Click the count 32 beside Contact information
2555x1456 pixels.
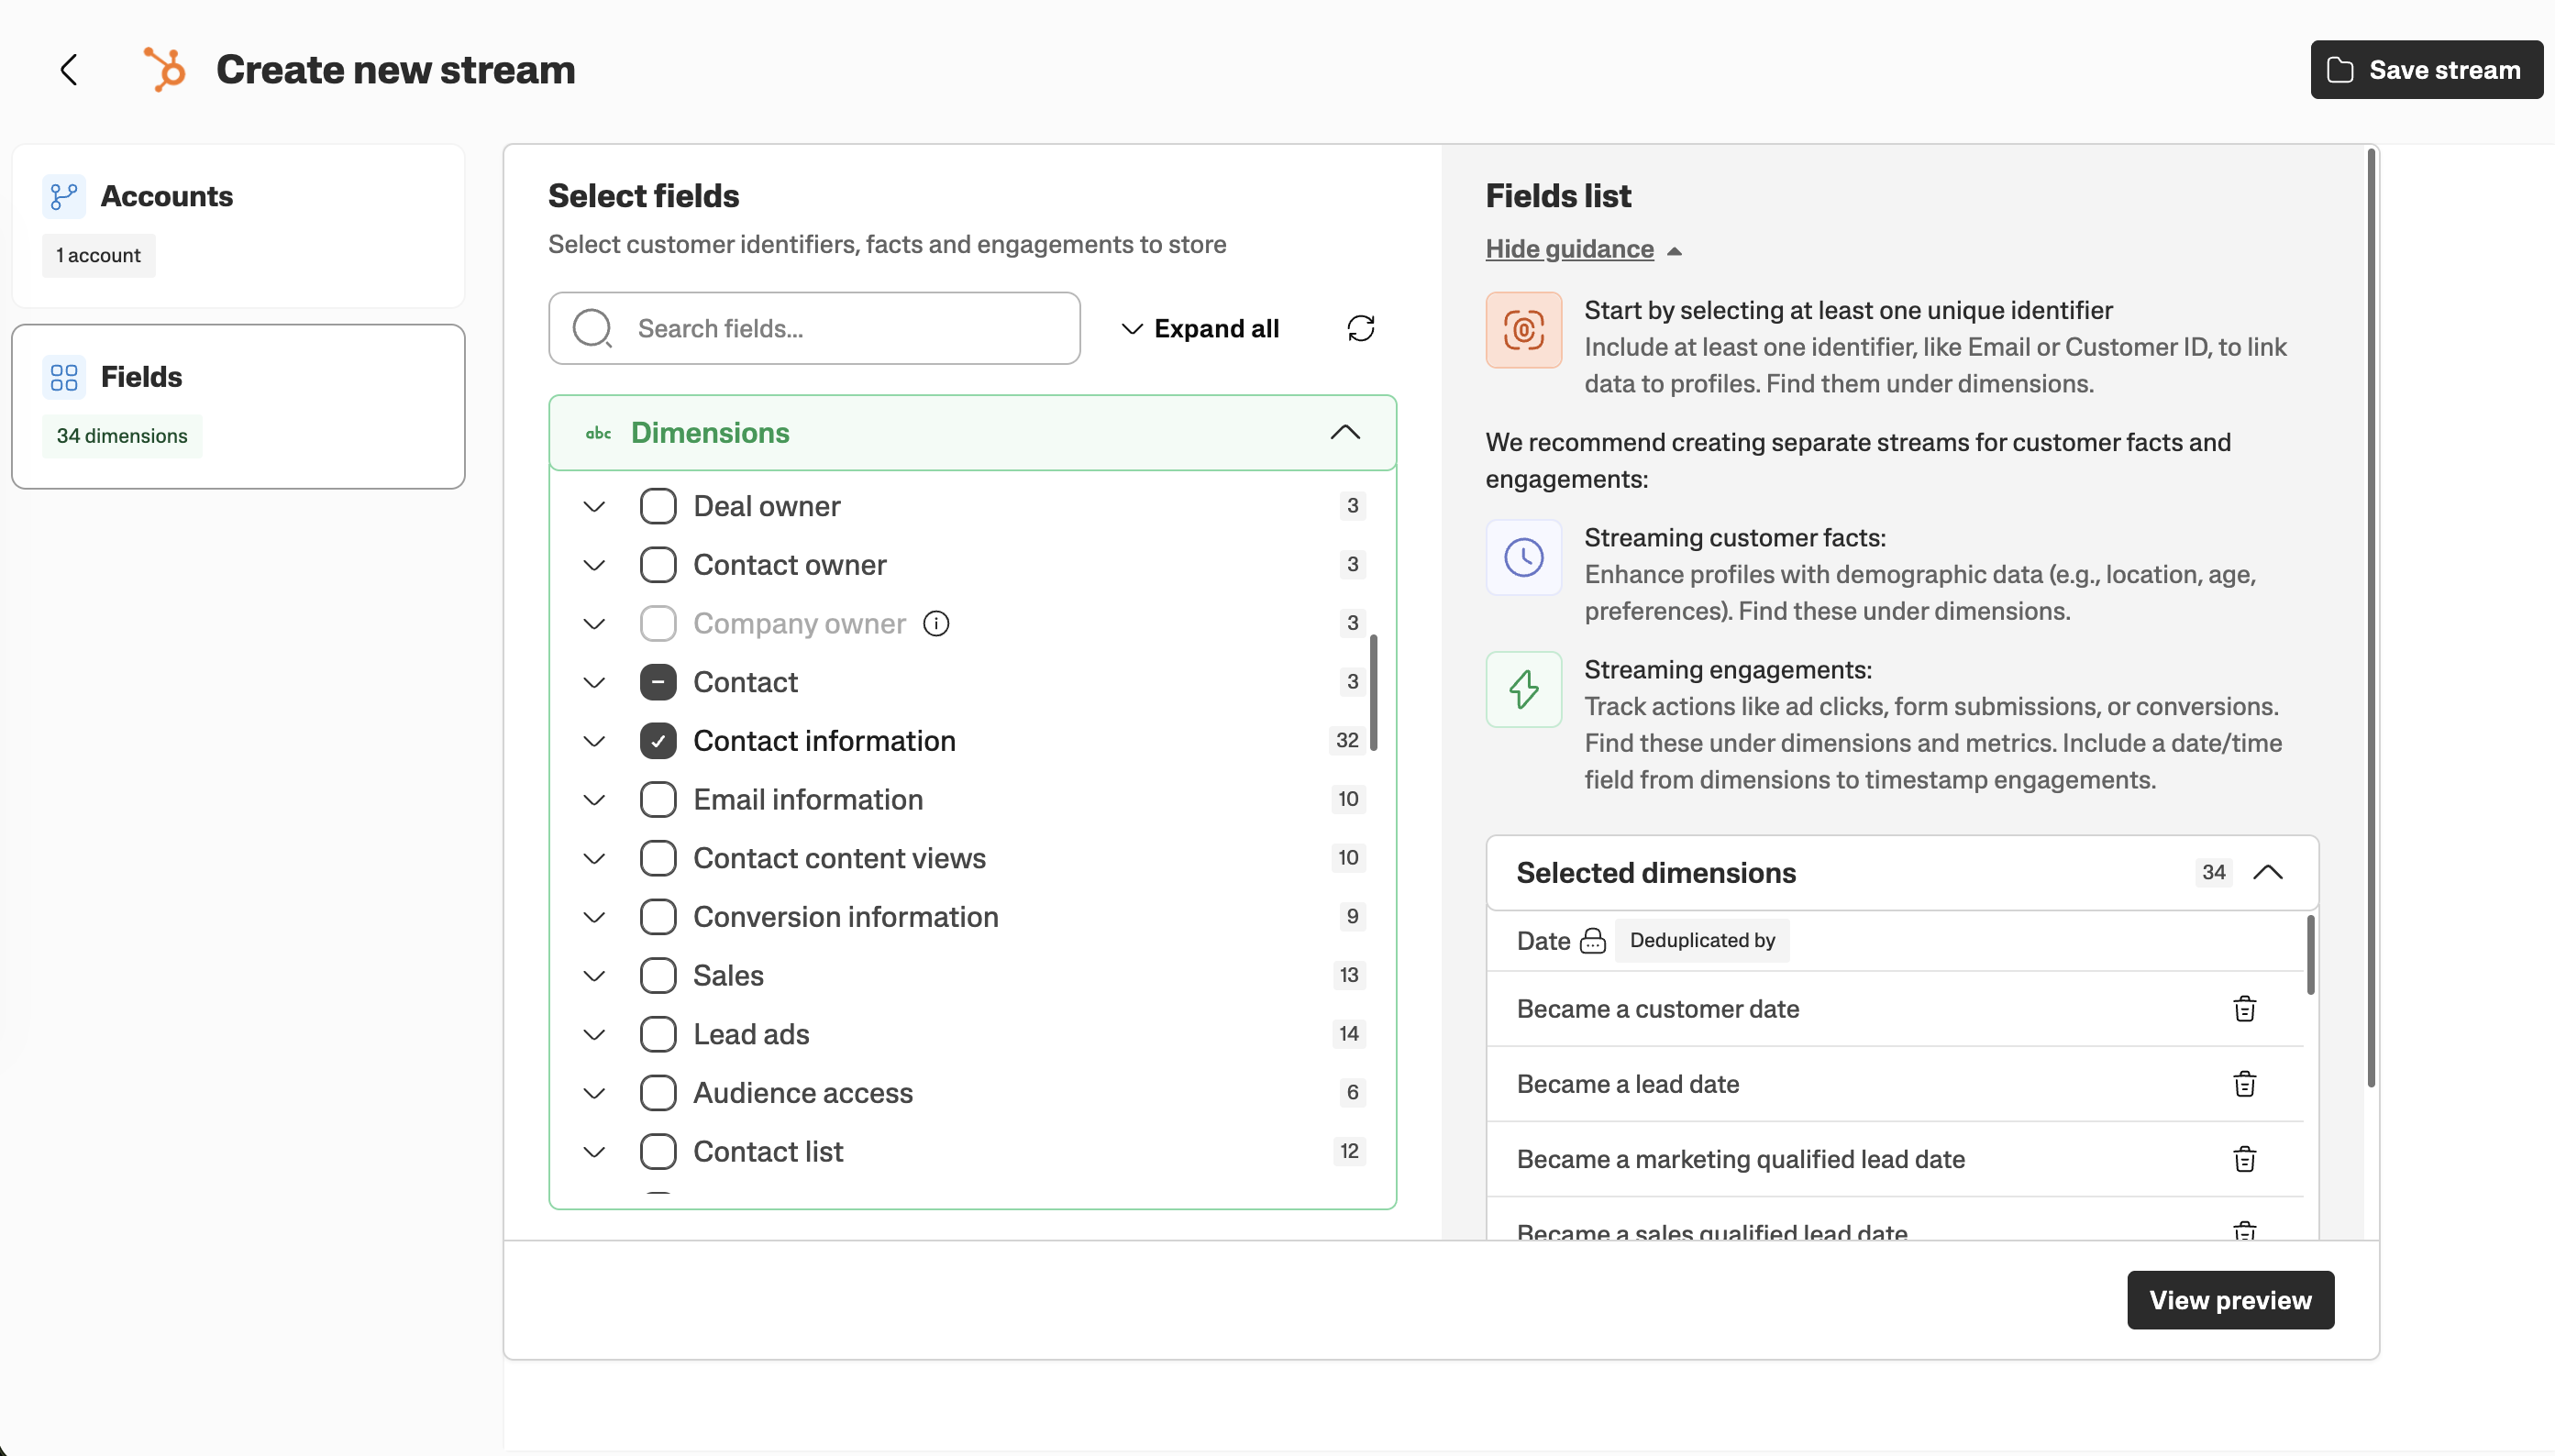click(x=1347, y=740)
